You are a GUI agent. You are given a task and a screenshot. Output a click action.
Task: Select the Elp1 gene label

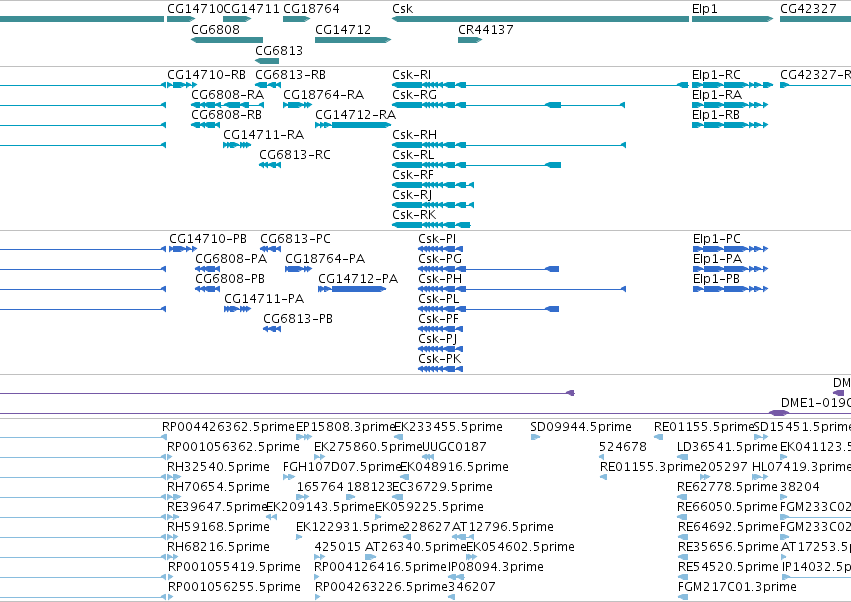(704, 9)
